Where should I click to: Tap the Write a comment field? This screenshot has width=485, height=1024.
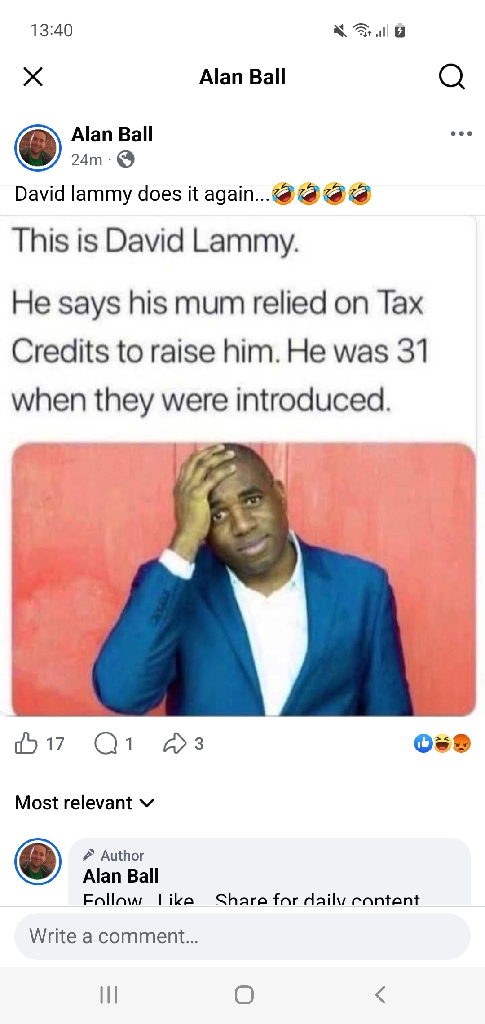coord(242,936)
